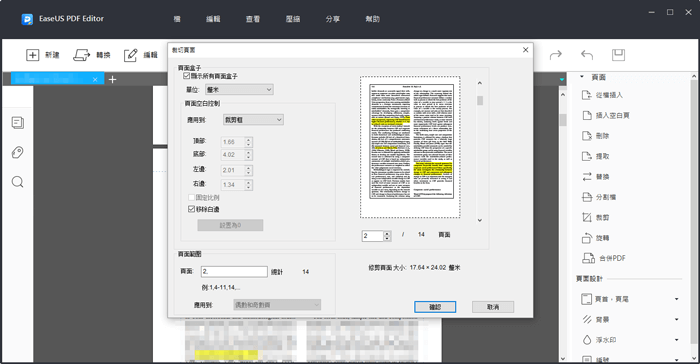Click the crop preview page thumbnail
The width and height of the screenshot is (700, 364).
[x=410, y=147]
